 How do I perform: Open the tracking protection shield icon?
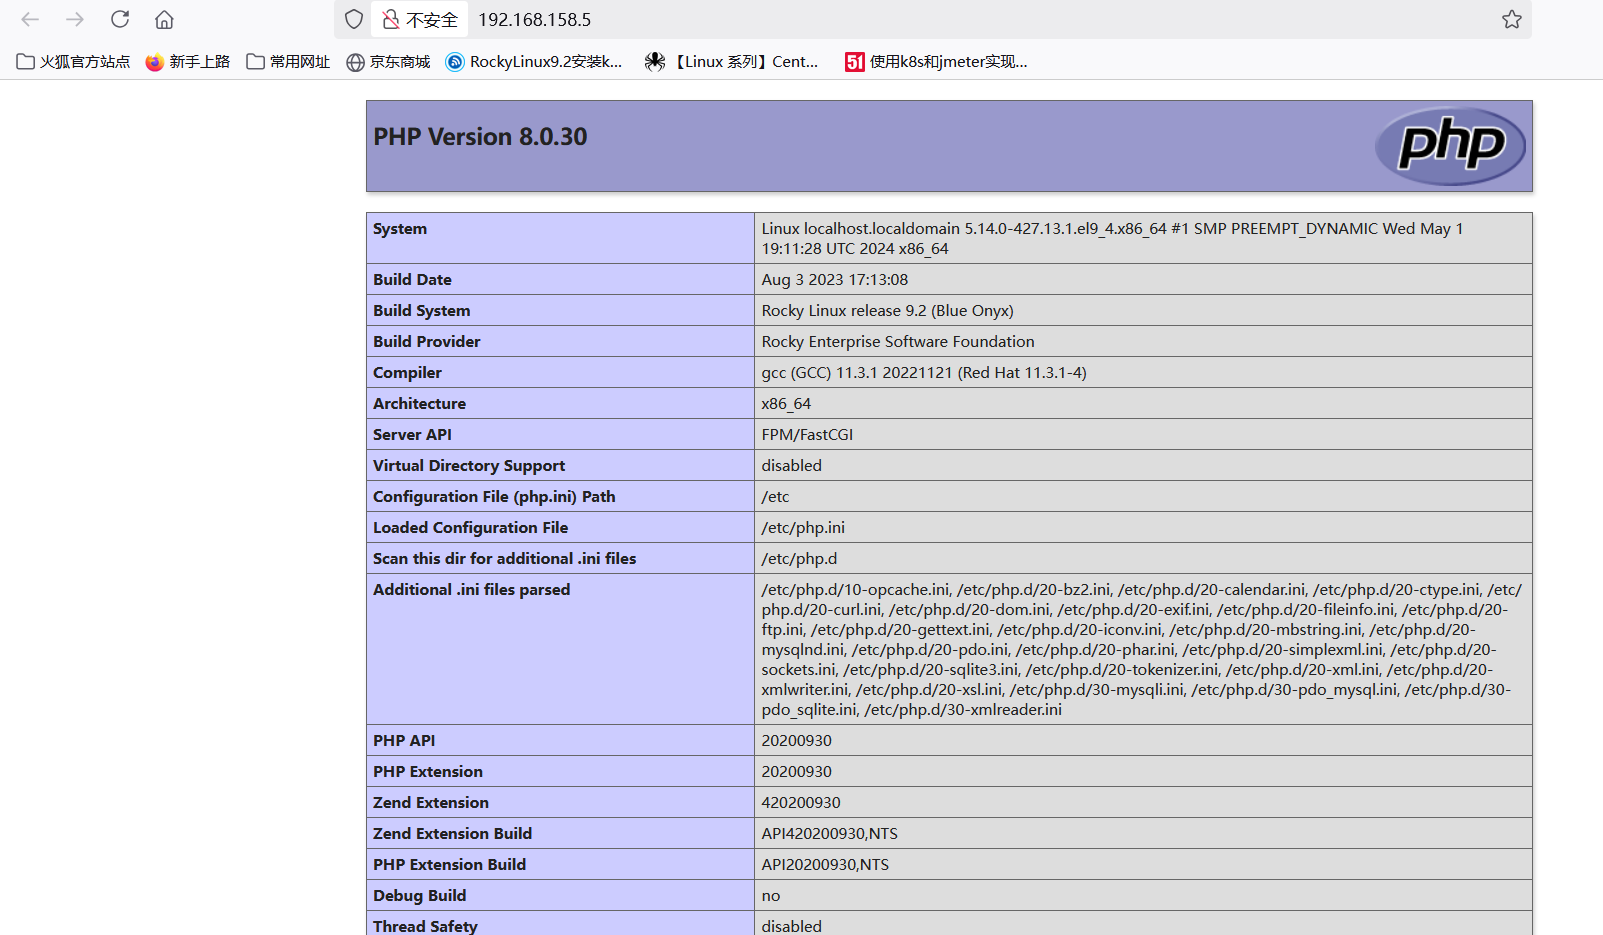[x=354, y=19]
